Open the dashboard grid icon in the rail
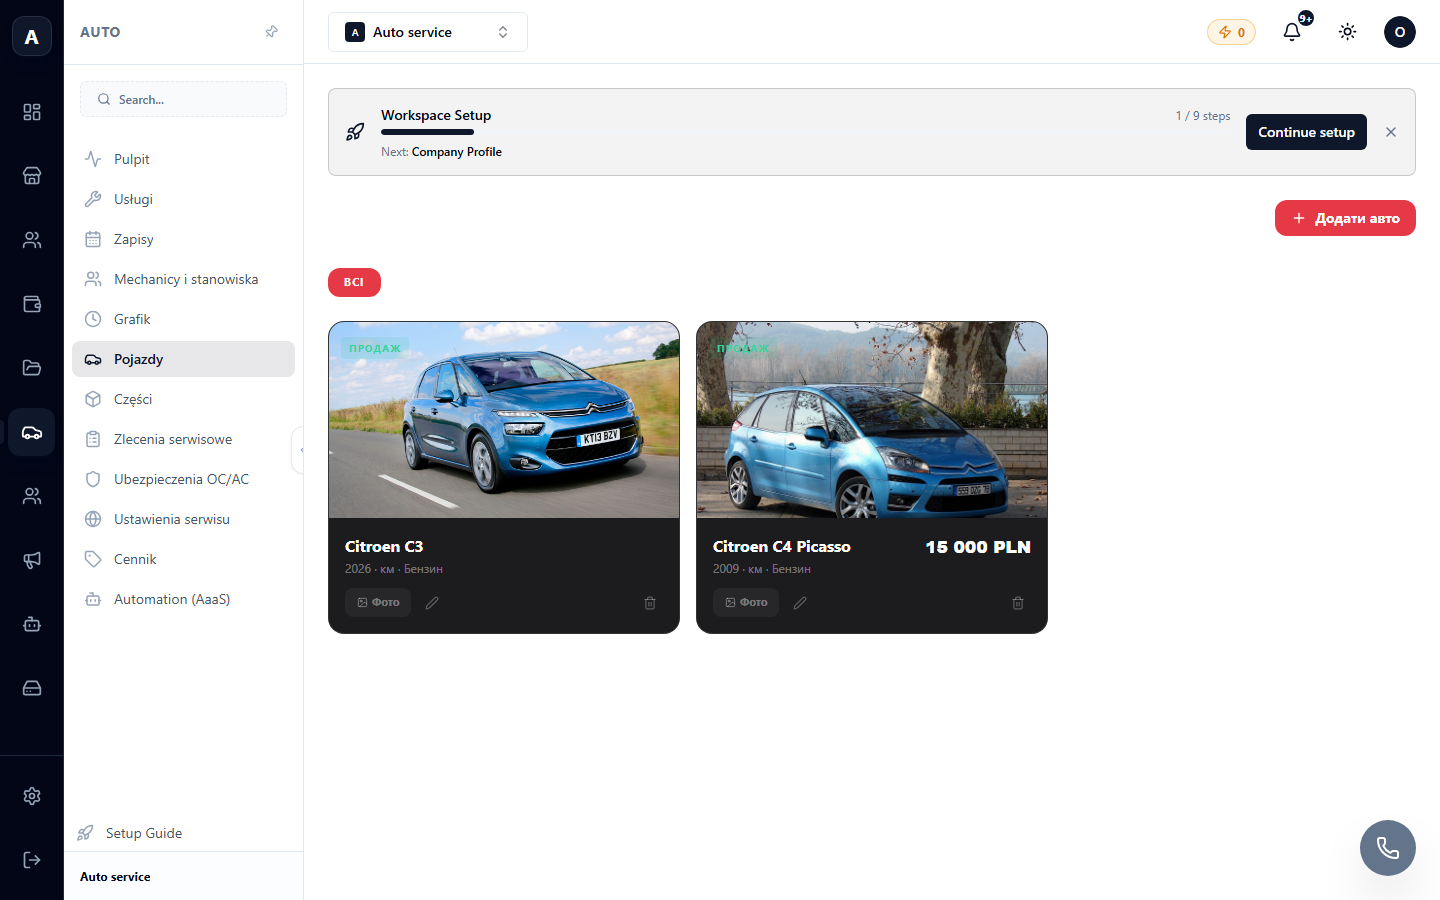Screen dimensions: 1440x900 [x=32, y=112]
